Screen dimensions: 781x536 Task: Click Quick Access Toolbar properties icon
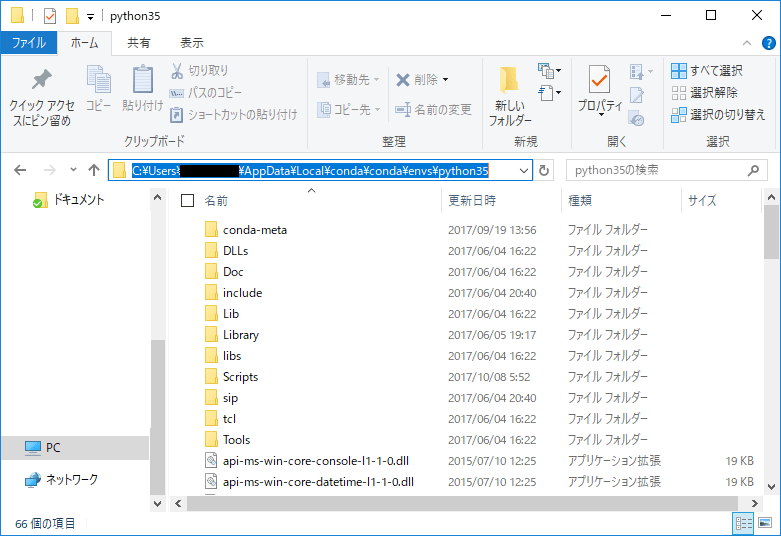(50, 16)
